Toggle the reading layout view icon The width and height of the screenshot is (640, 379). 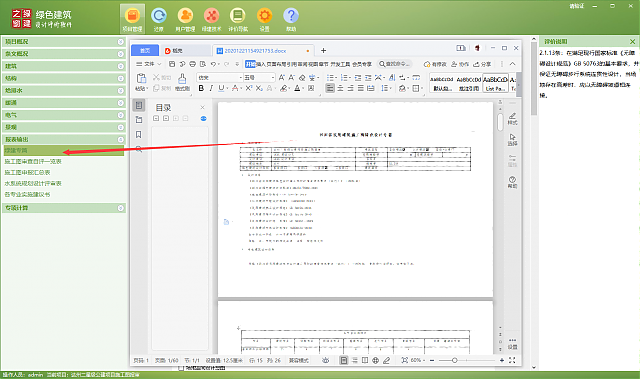365,360
